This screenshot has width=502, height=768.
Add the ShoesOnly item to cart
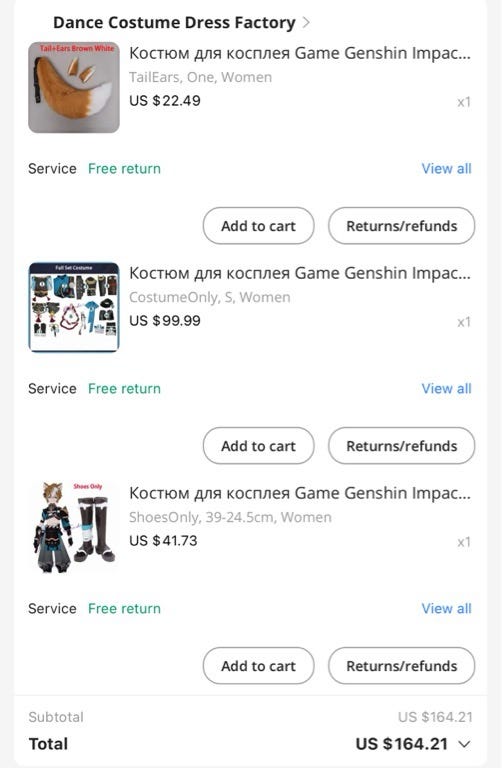[x=259, y=666]
